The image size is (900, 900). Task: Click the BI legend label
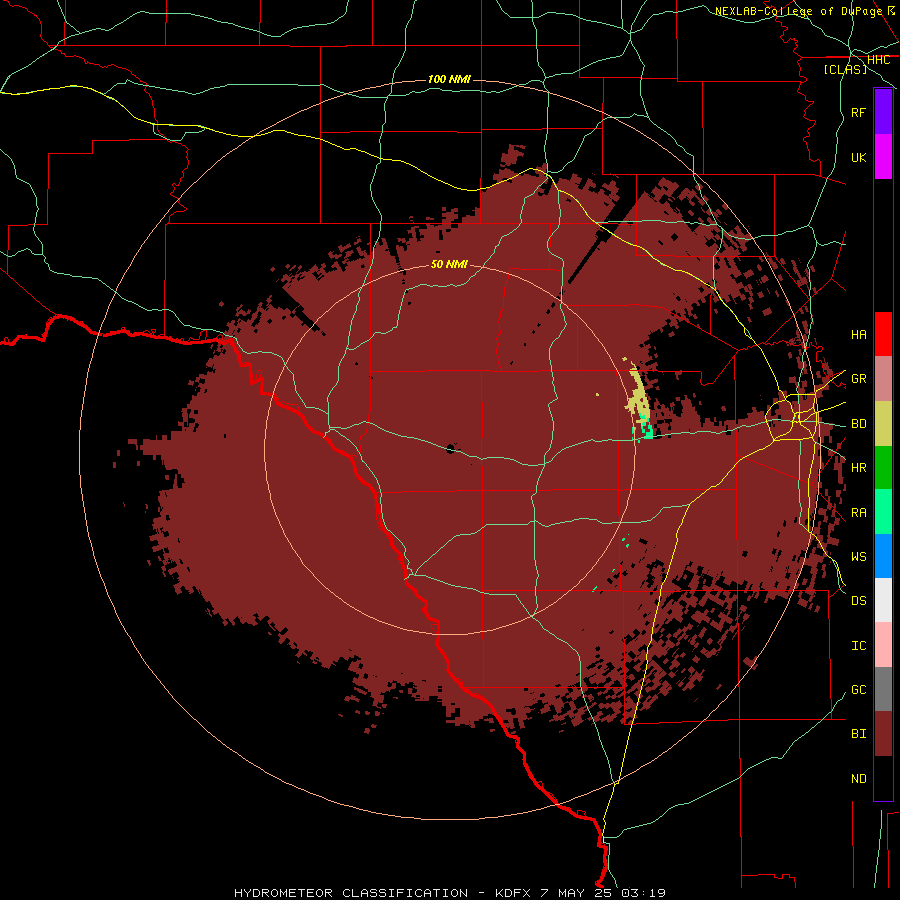pos(858,734)
